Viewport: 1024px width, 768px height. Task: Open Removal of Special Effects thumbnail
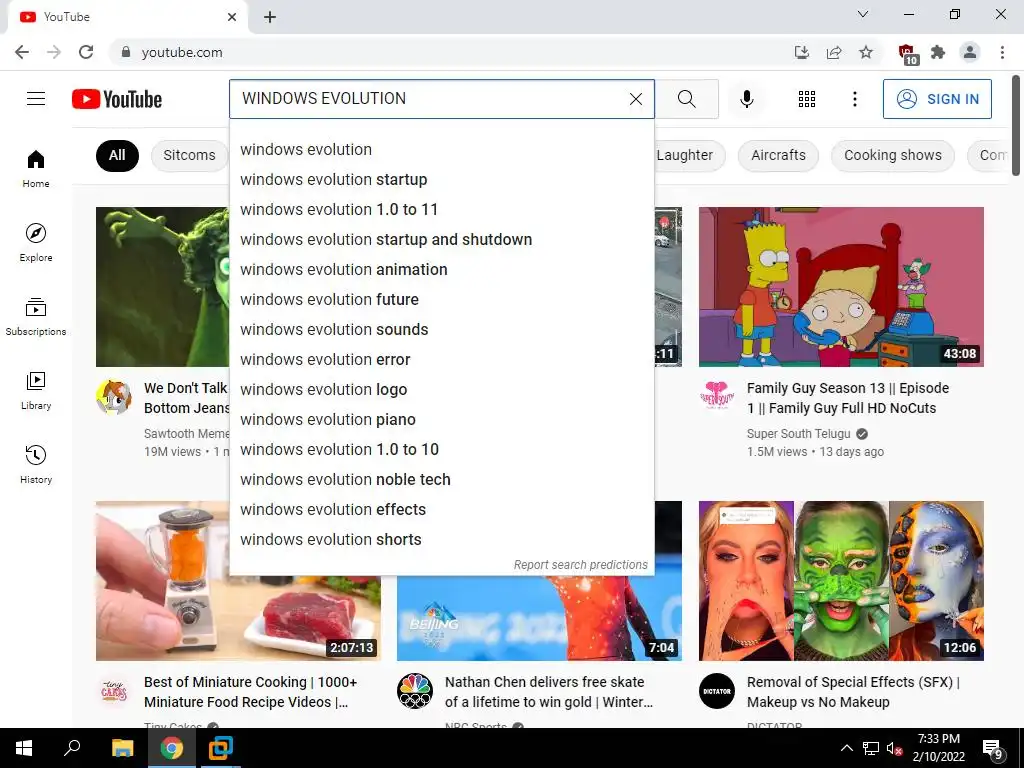(841, 581)
